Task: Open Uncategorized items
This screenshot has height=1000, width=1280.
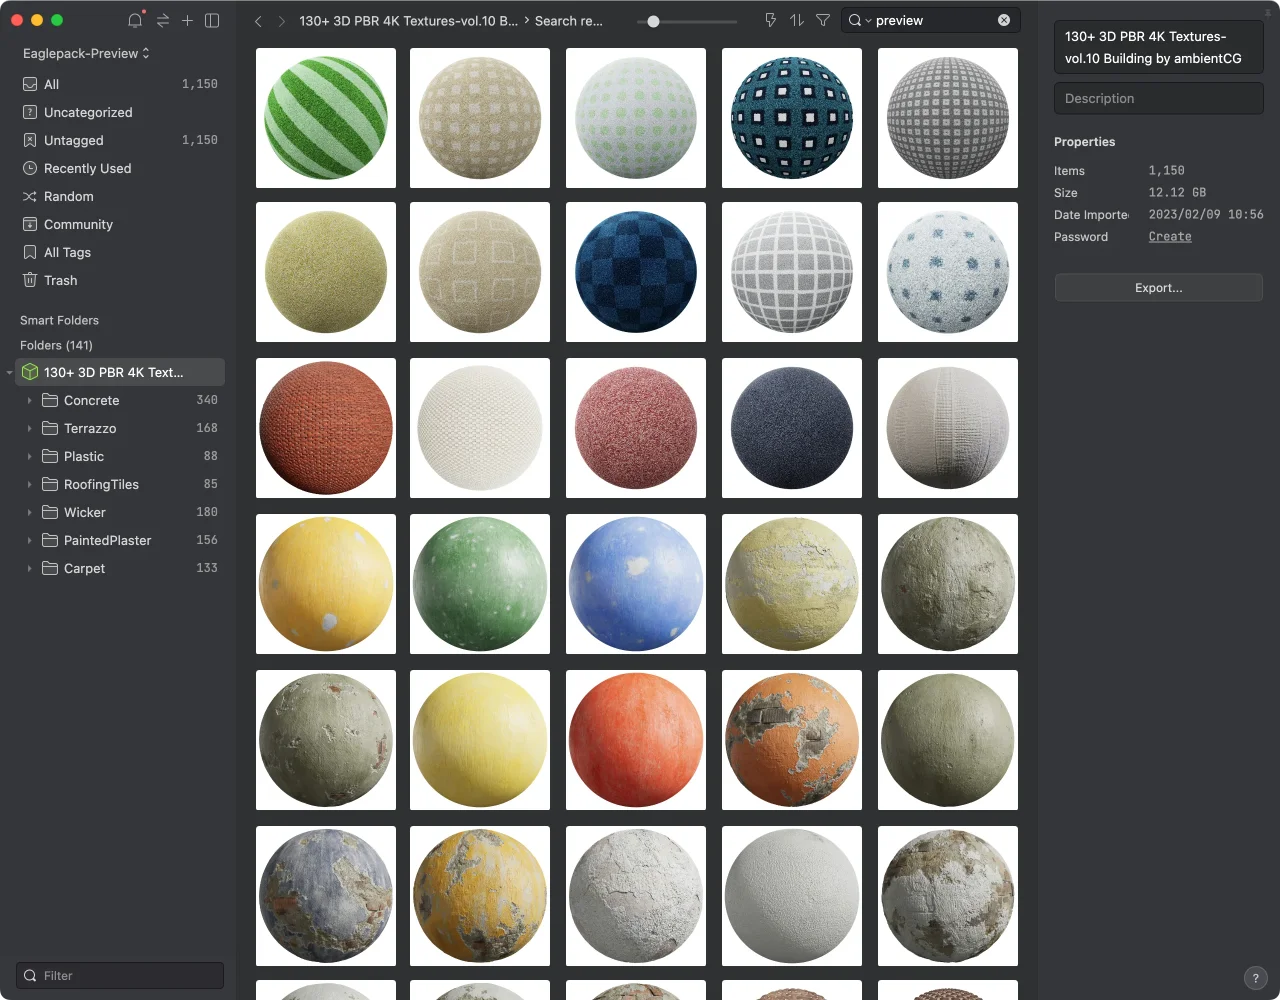Action: [120, 112]
